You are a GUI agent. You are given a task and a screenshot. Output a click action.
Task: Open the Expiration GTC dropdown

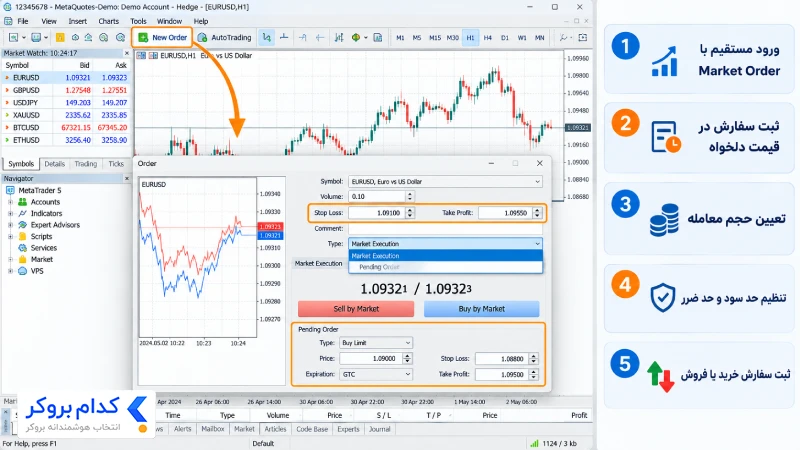coord(376,374)
